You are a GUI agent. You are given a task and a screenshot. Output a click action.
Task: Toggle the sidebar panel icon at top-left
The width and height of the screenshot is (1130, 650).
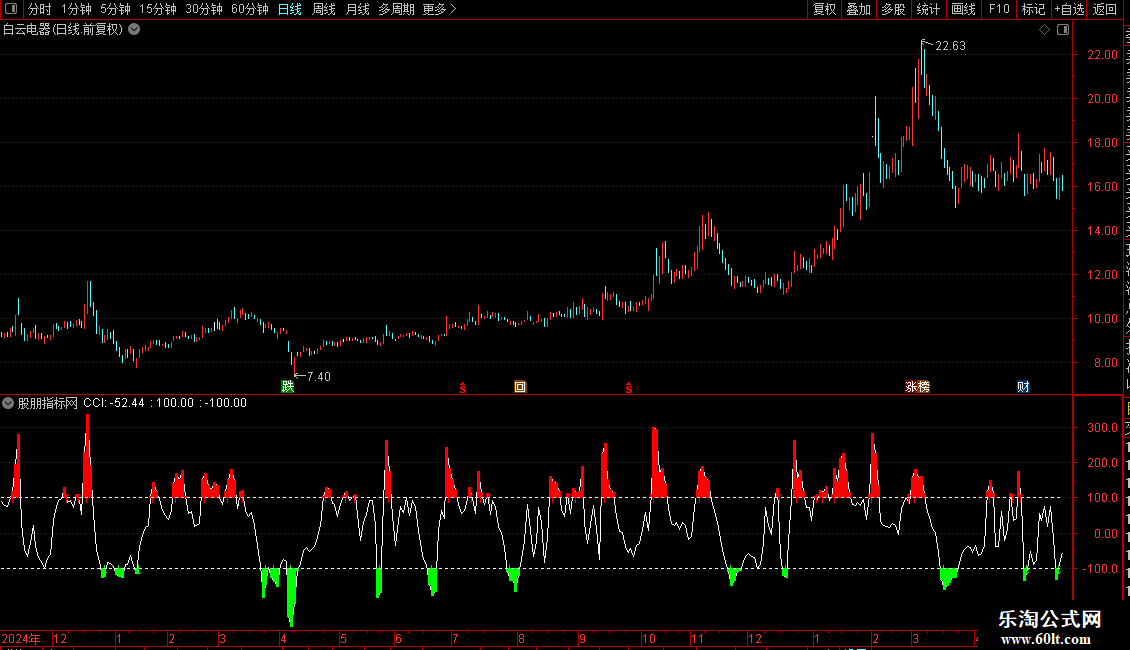11,9
